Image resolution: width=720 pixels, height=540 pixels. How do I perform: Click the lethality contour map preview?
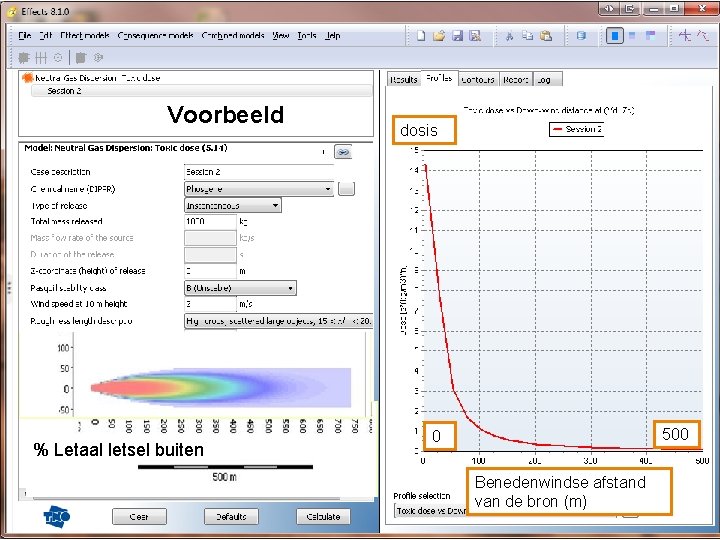click(x=220, y=388)
